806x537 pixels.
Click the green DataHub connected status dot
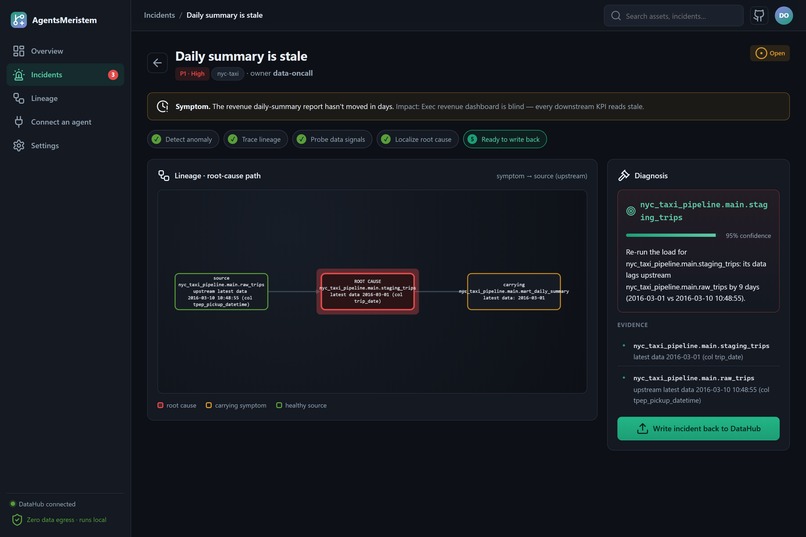[x=13, y=504]
